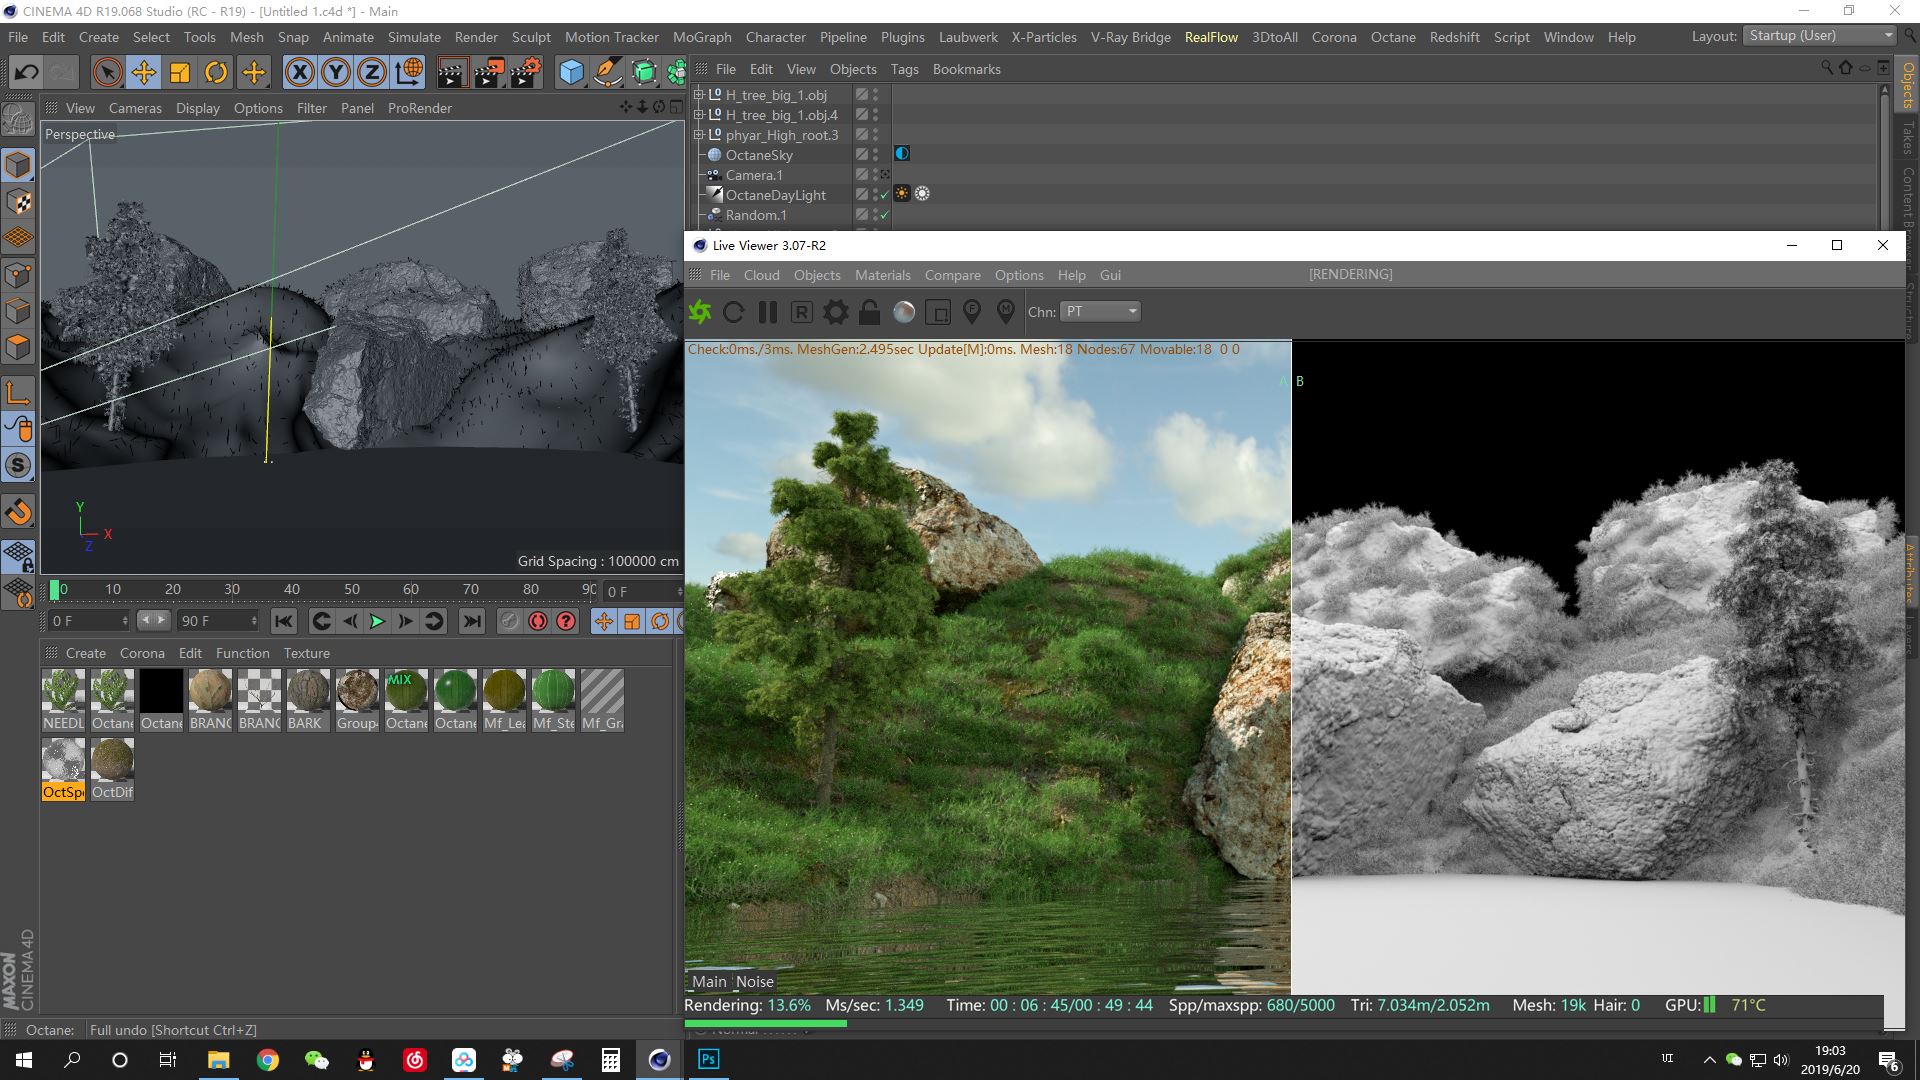1920x1080 pixels.
Task: Click the lock resolution padlock in Live Viewer
Action: point(869,312)
